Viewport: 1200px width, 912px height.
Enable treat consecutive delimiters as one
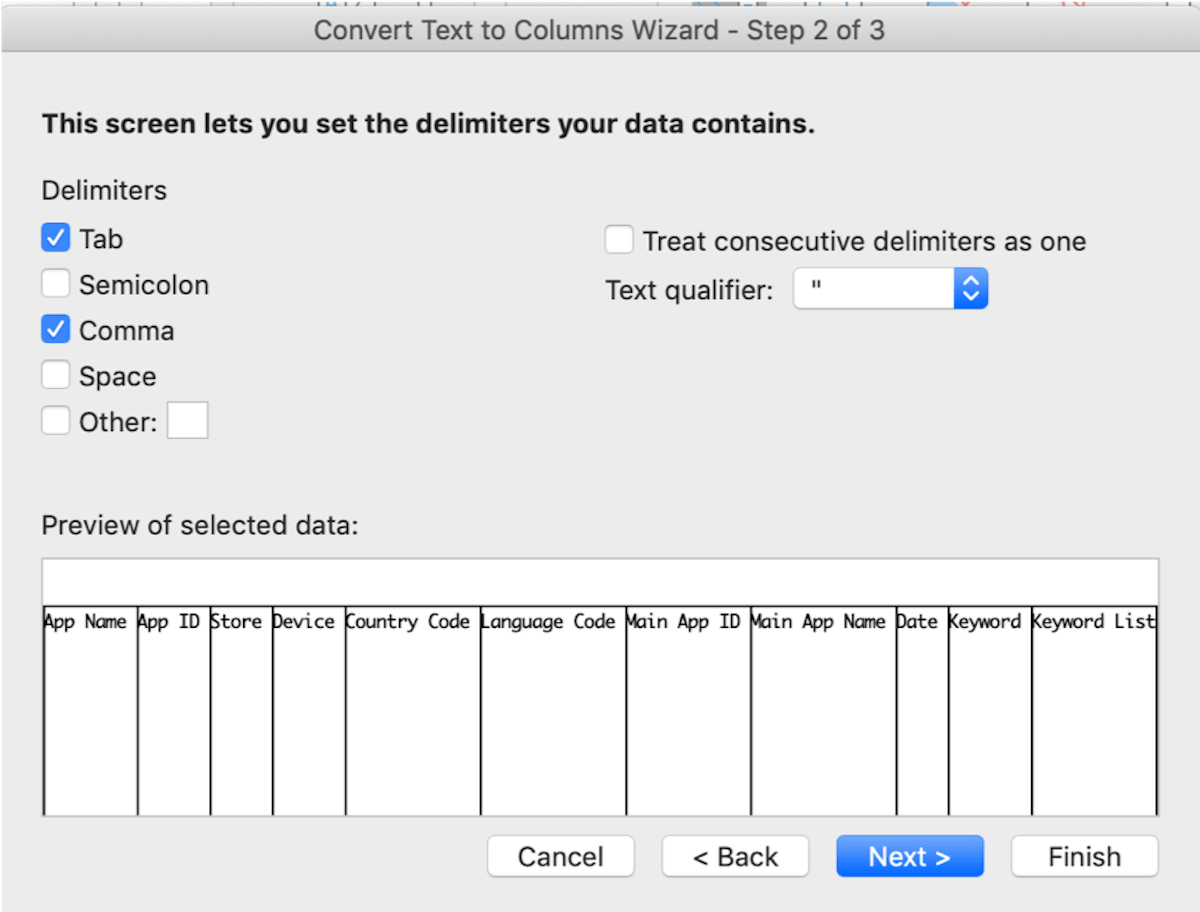pyautogui.click(x=619, y=239)
